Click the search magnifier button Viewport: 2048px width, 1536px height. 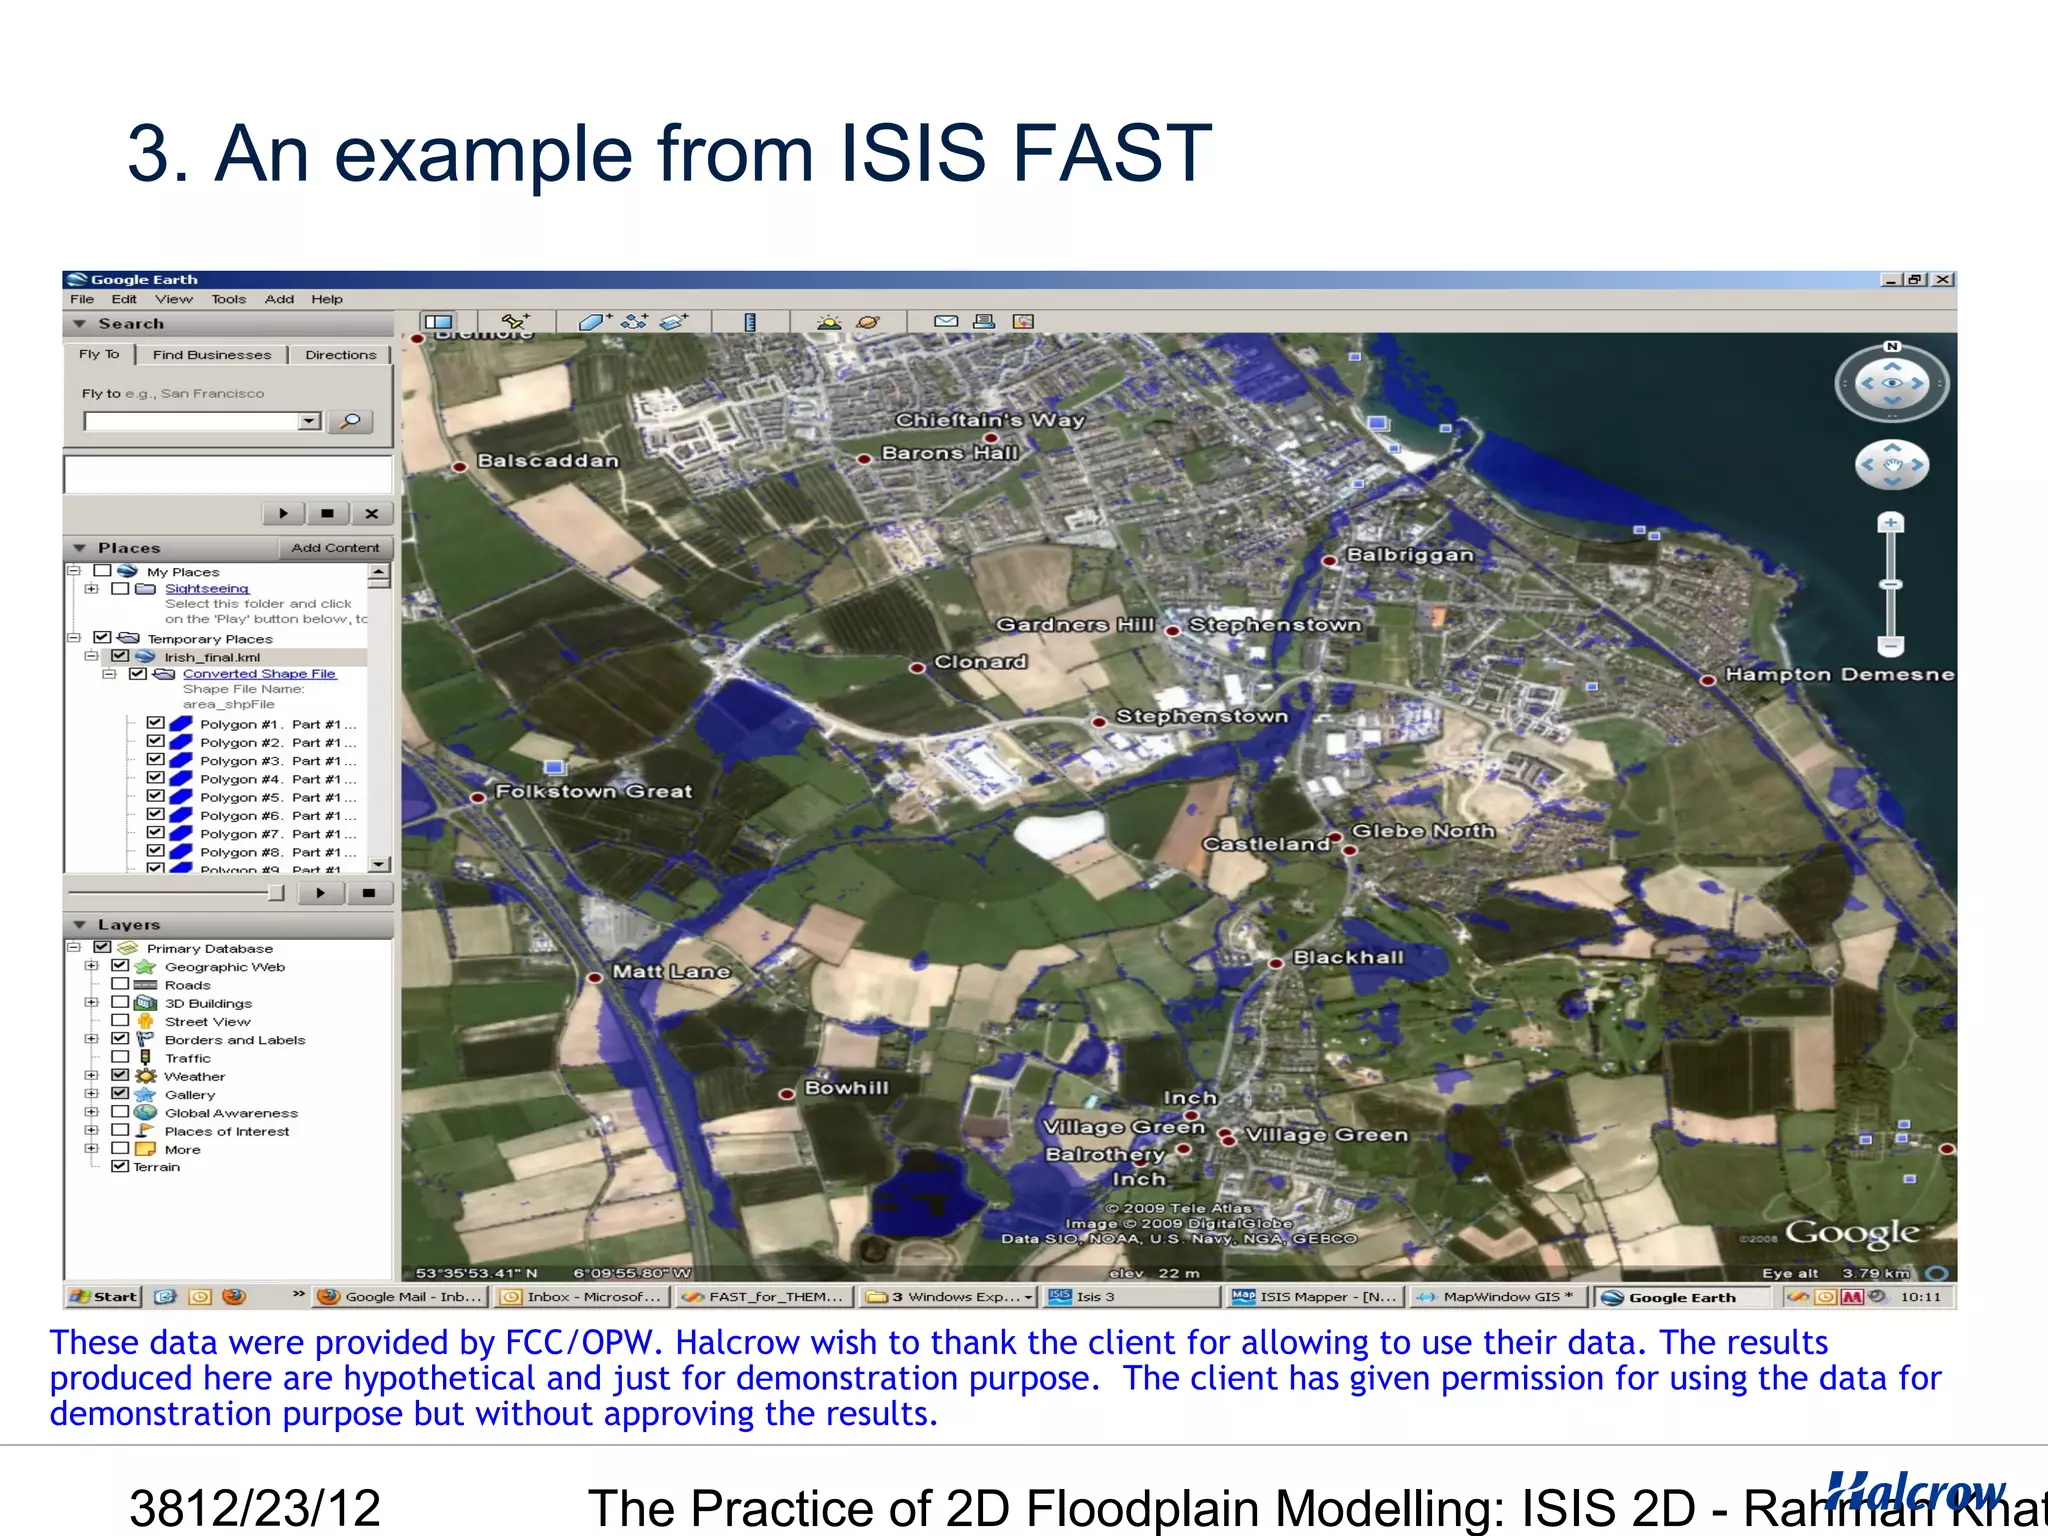[x=350, y=421]
